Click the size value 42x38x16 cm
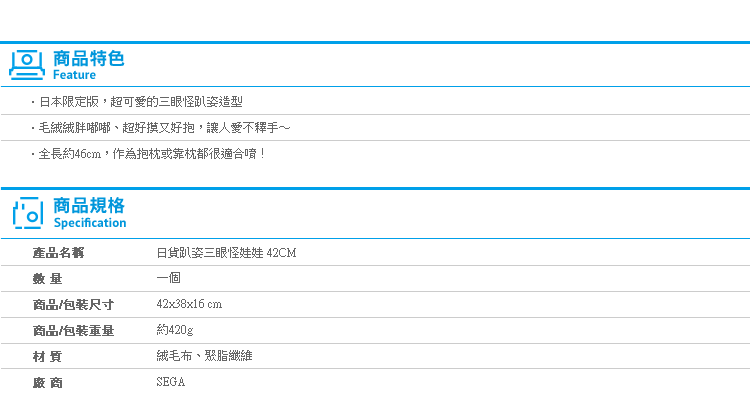 click(189, 304)
